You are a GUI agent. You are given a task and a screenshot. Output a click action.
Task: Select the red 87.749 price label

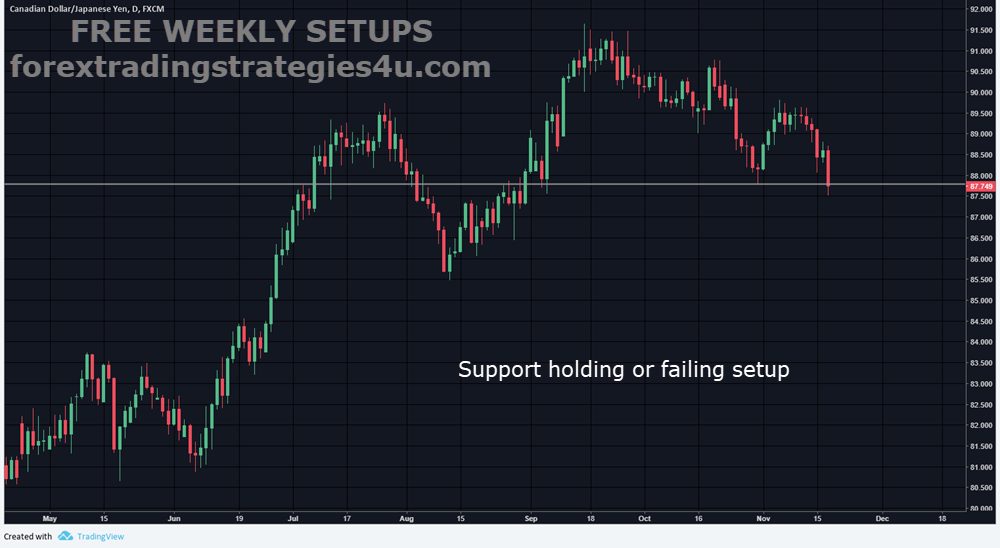click(980, 186)
